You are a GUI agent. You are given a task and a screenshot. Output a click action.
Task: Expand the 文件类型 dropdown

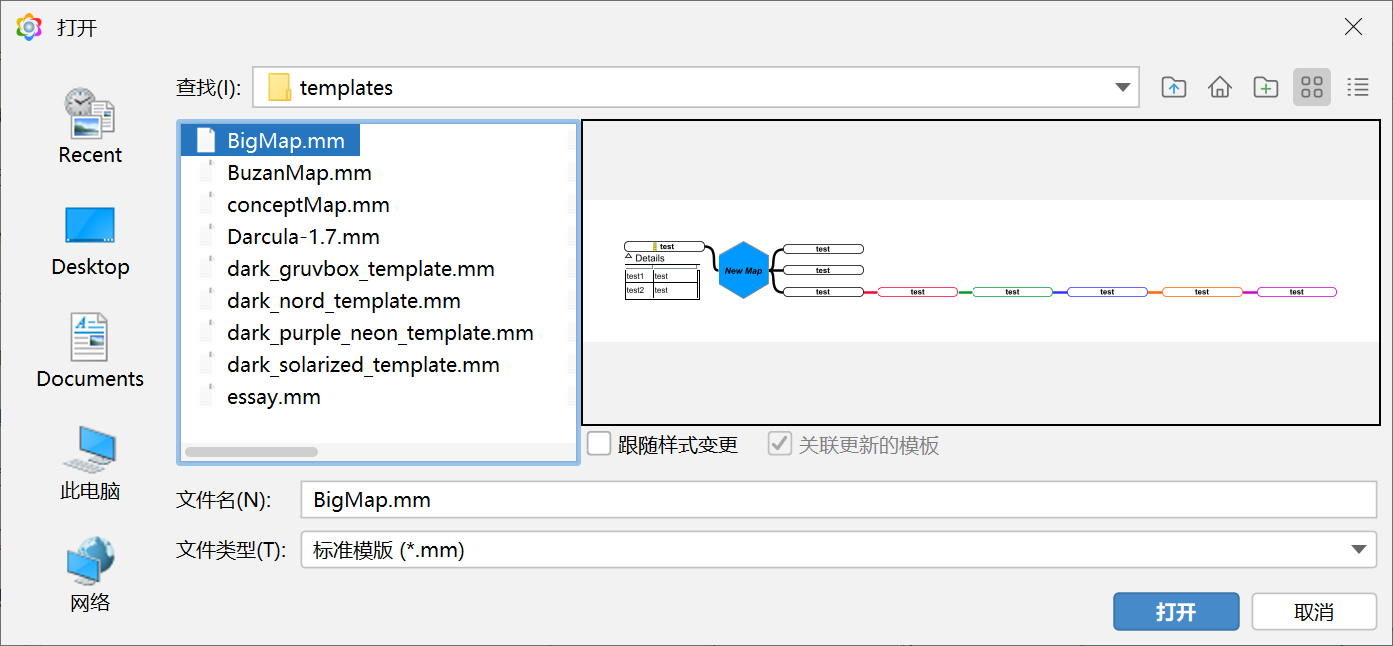(x=1358, y=549)
